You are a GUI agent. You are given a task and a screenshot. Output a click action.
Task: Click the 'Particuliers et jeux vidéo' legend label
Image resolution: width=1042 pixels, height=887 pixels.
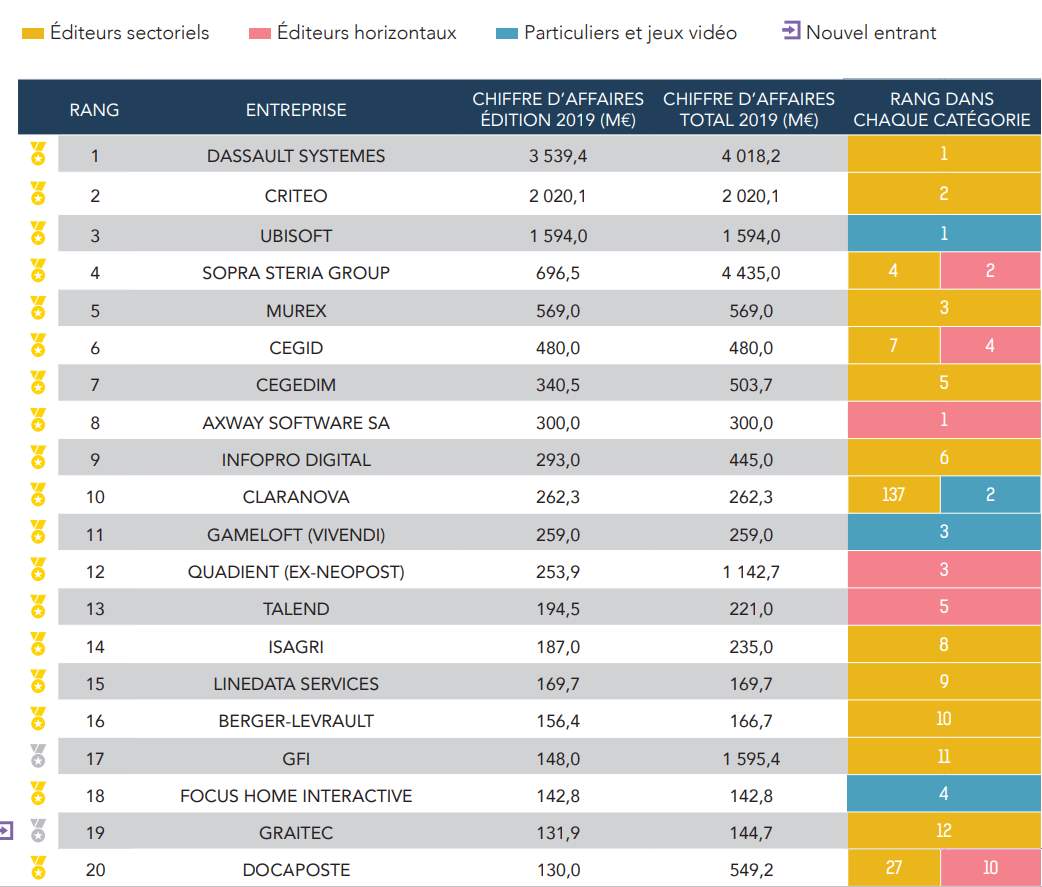[631, 33]
